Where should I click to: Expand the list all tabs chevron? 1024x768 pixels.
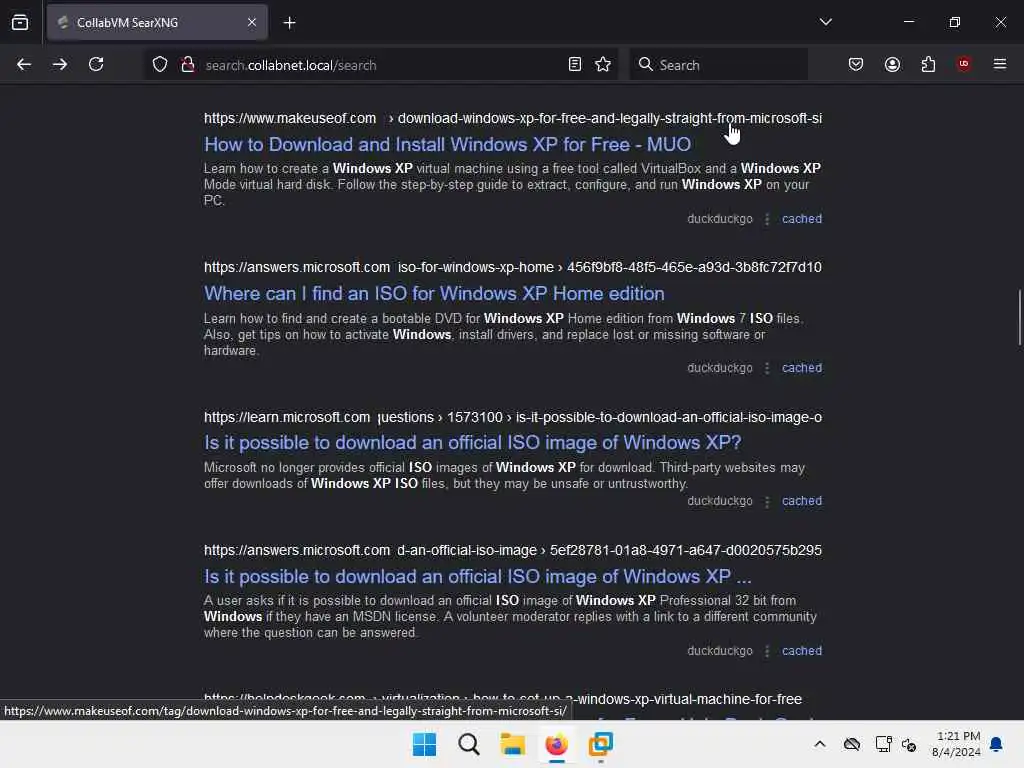pyautogui.click(x=825, y=22)
